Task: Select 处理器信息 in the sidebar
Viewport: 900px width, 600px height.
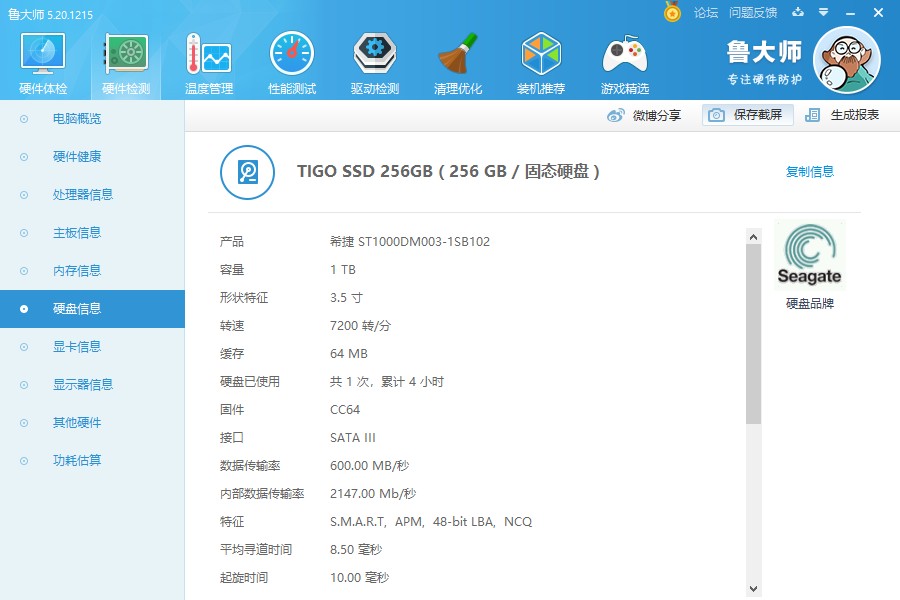Action: click(82, 195)
